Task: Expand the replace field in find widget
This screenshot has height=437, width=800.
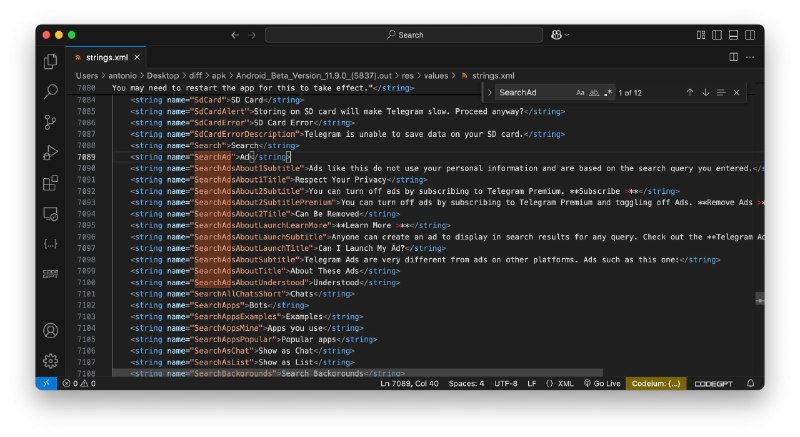Action: [x=489, y=93]
